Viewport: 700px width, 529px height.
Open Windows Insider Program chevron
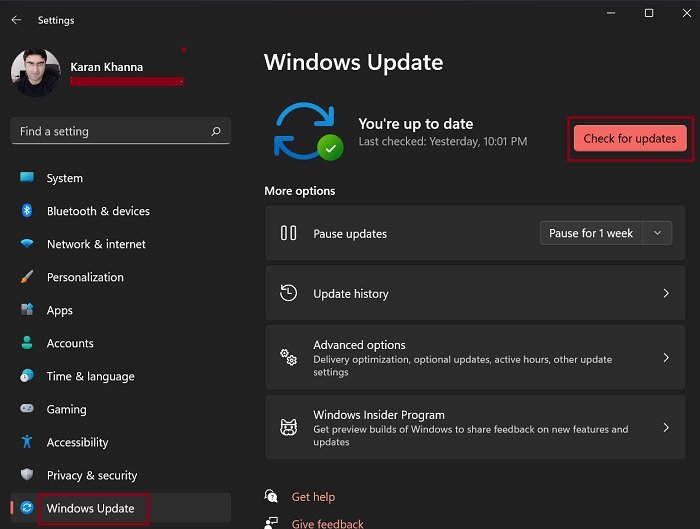tap(666, 427)
